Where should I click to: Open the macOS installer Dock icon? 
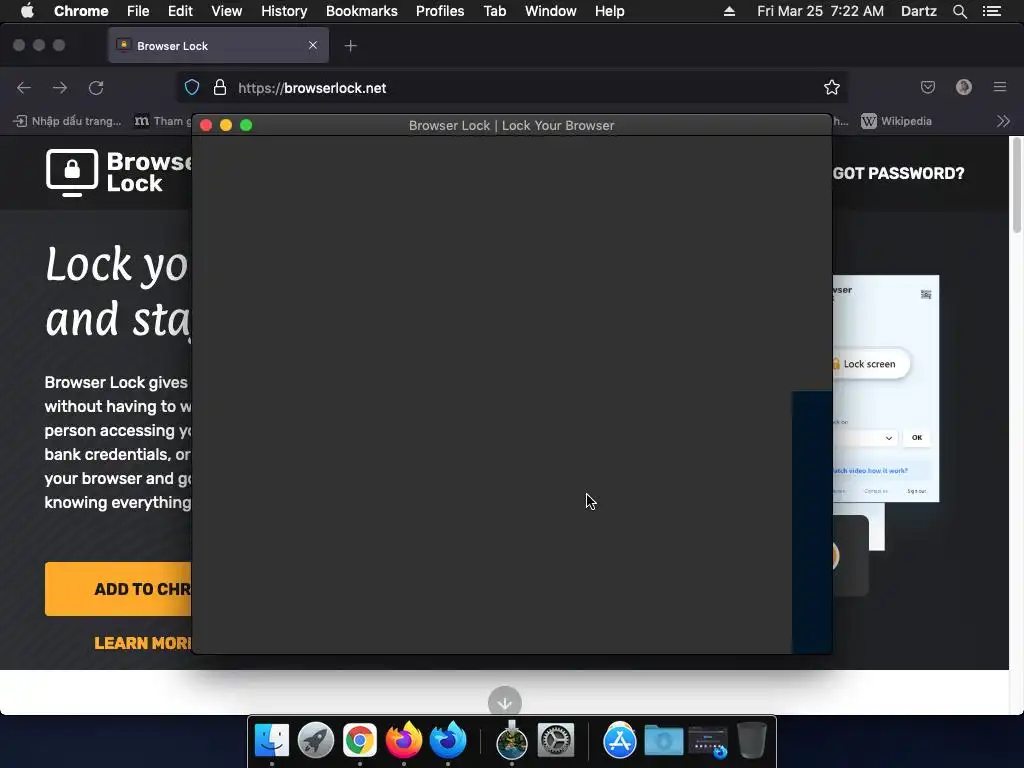[511, 740]
